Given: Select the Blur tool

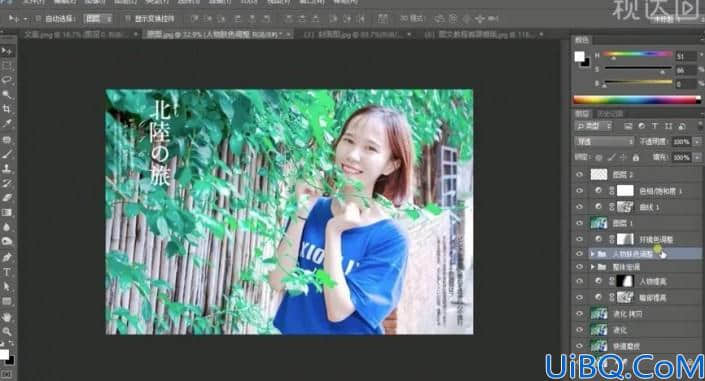Looking at the screenshot, I should click(x=7, y=227).
